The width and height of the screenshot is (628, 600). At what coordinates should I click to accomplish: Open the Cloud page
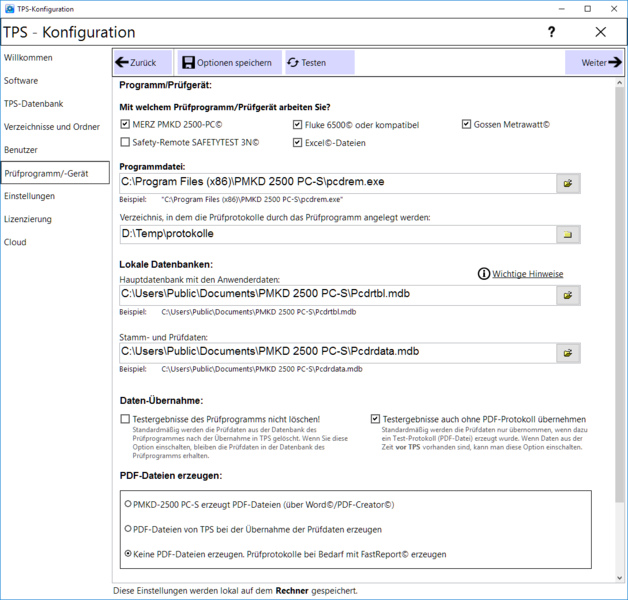(x=15, y=242)
